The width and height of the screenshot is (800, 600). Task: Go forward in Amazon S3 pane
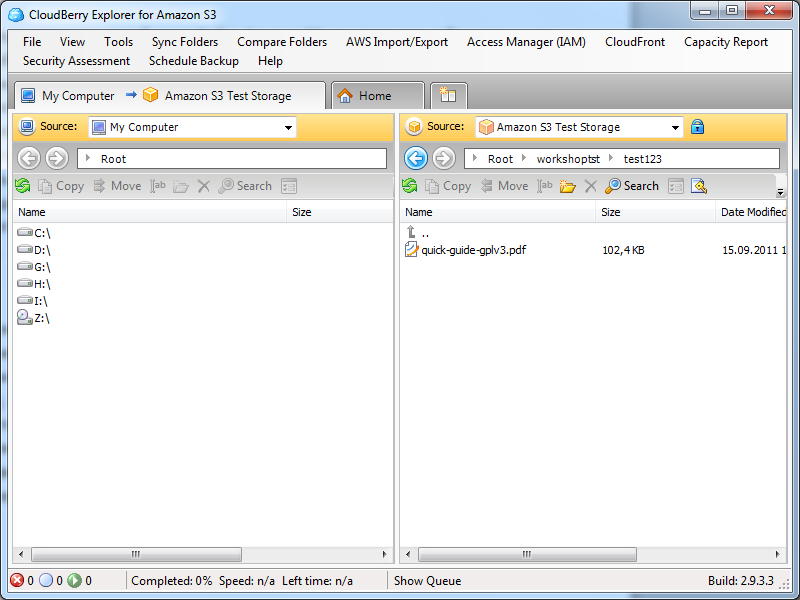tap(444, 158)
